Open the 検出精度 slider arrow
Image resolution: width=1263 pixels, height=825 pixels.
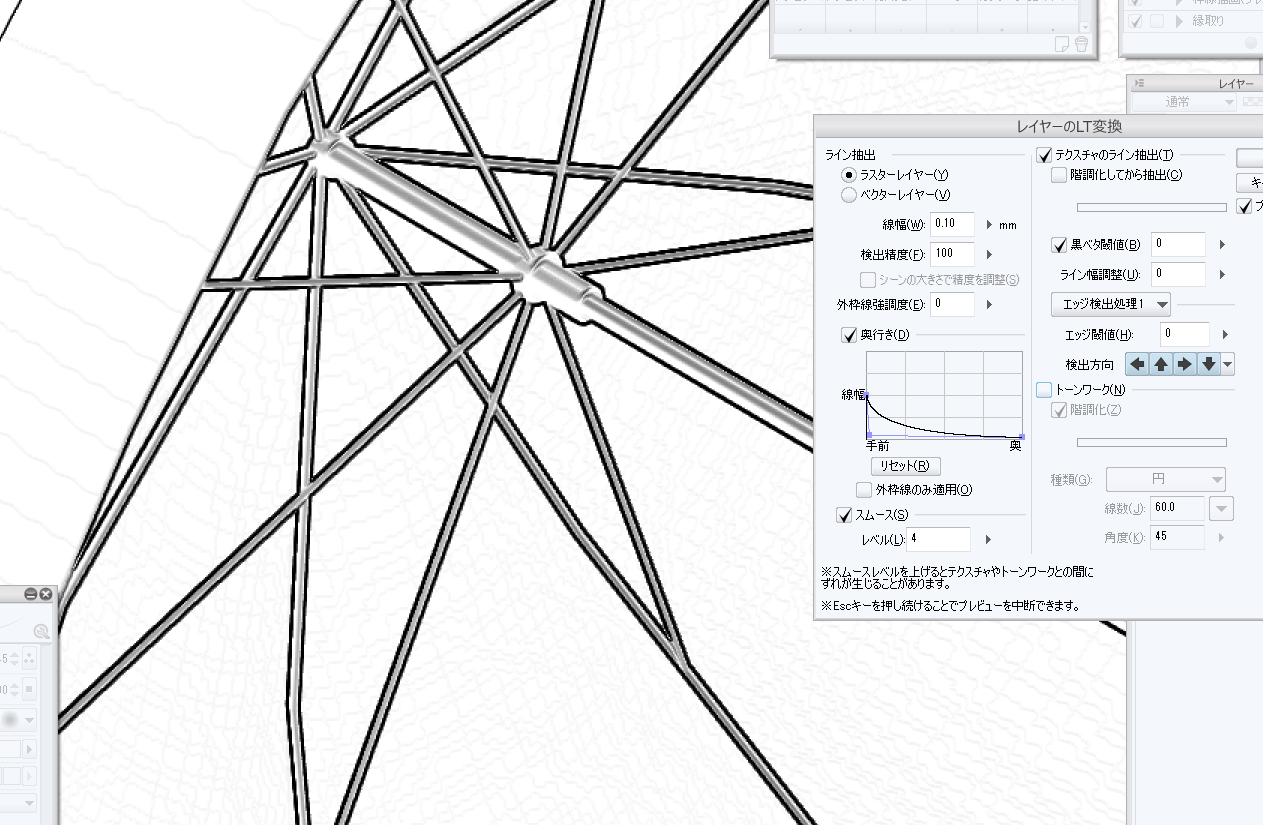coord(989,255)
